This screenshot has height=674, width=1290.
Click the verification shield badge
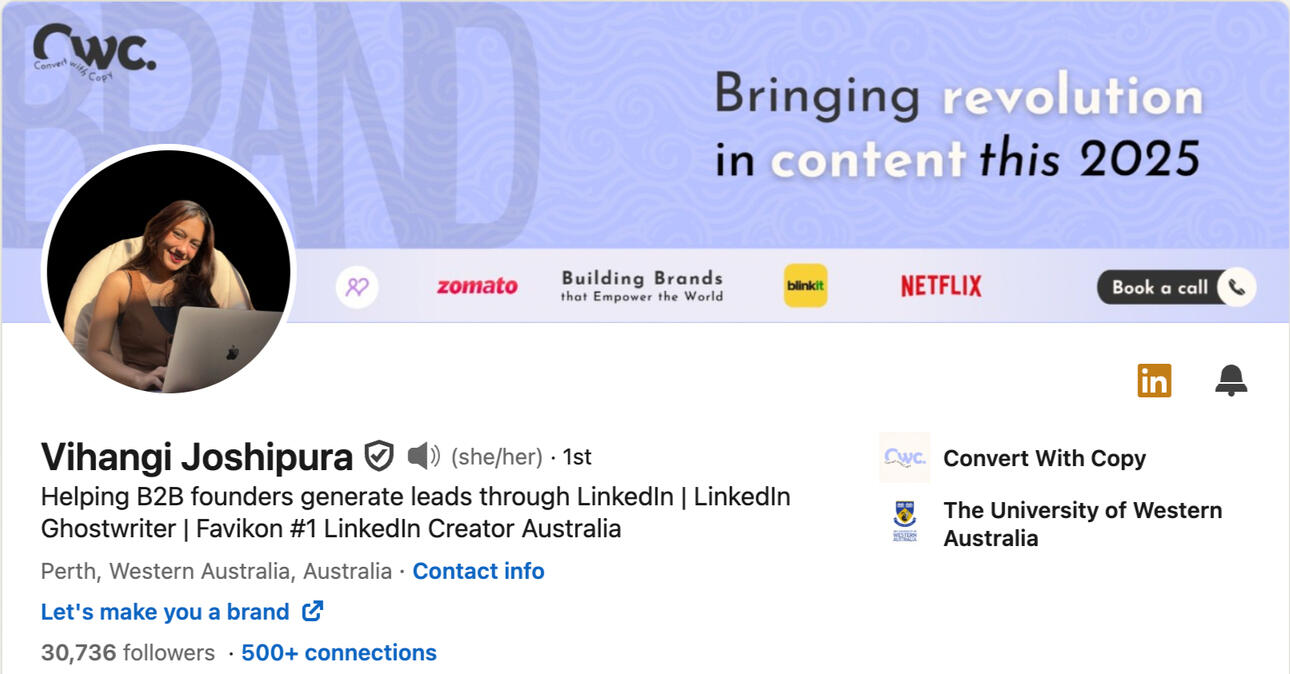coord(378,456)
